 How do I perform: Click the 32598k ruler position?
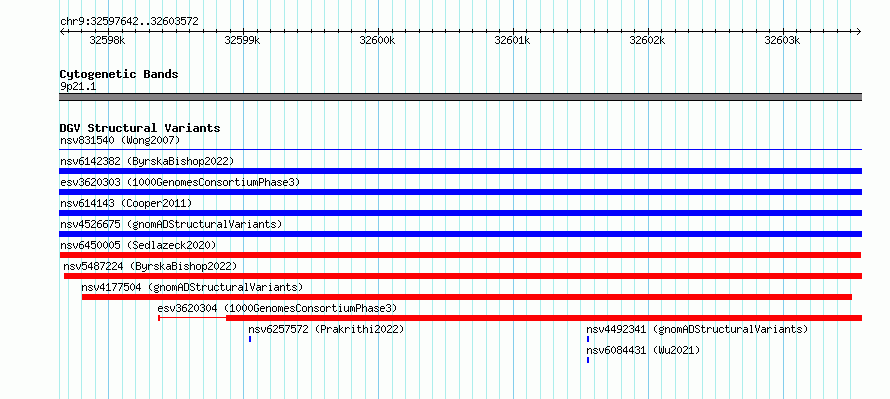(x=107, y=40)
